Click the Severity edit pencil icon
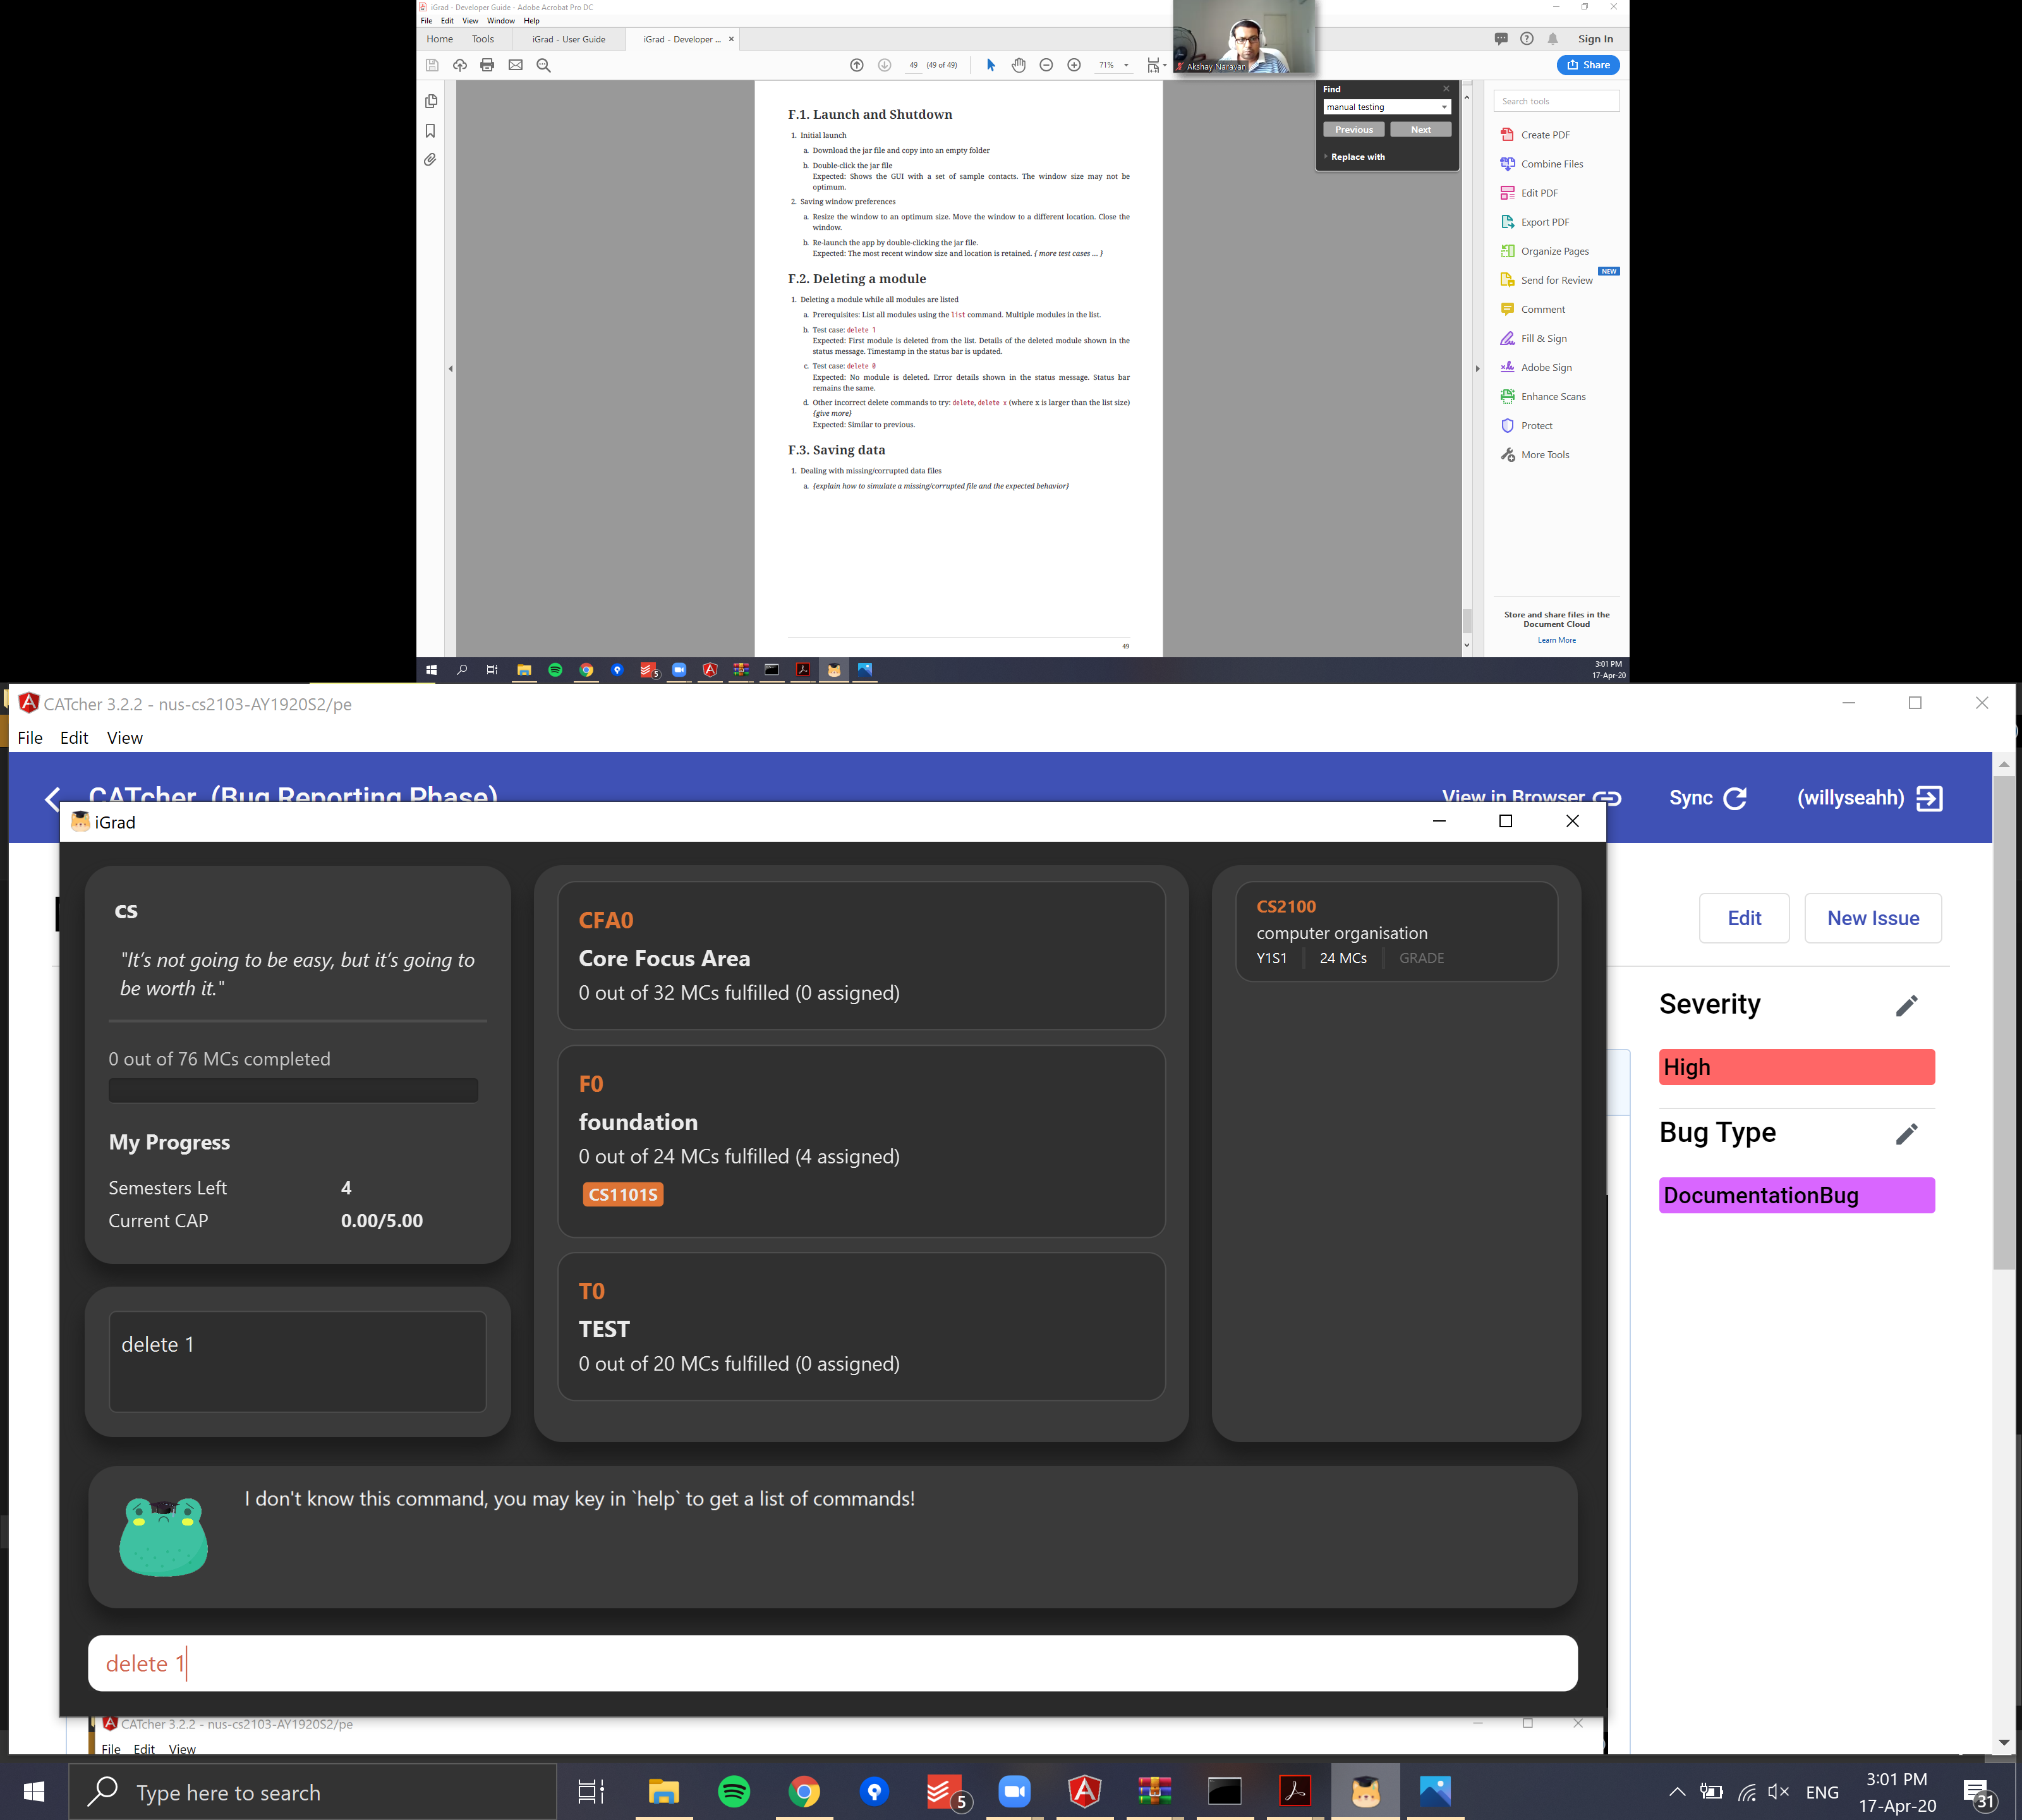This screenshot has width=2022, height=1820. 1906,1006
